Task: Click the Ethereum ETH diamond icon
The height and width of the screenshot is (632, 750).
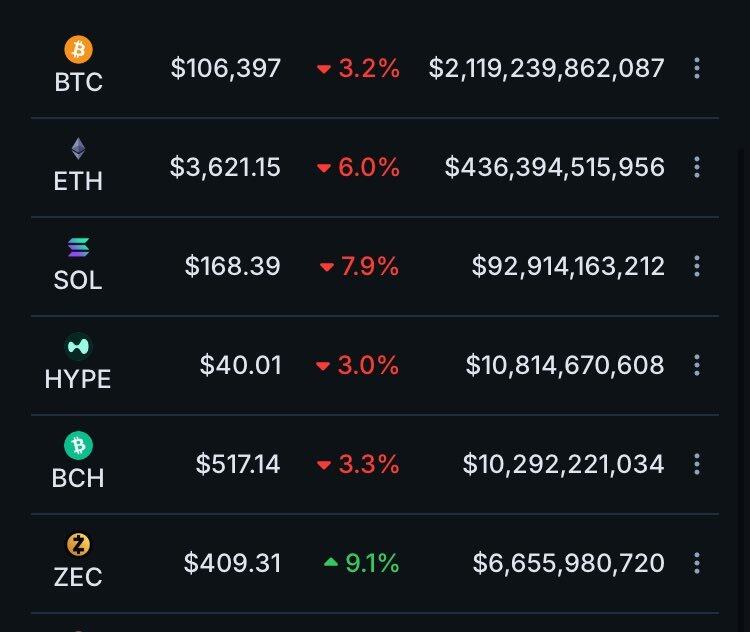Action: tap(78, 149)
